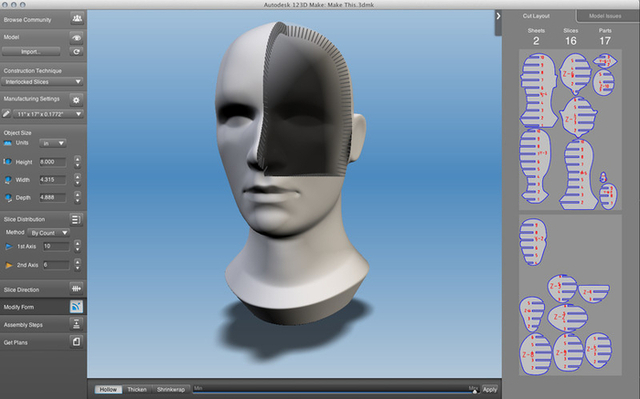640x399 pixels.
Task: Click the Apply button
Action: (x=489, y=390)
